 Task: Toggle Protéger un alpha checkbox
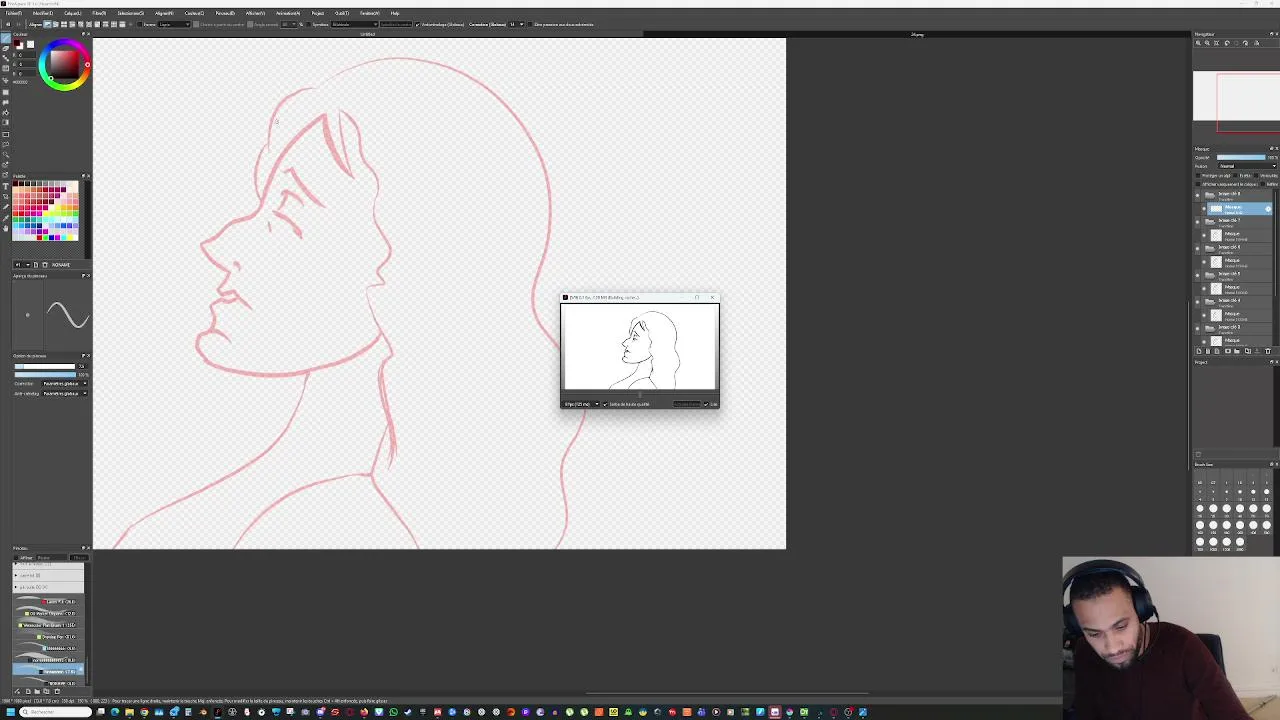[1198, 176]
